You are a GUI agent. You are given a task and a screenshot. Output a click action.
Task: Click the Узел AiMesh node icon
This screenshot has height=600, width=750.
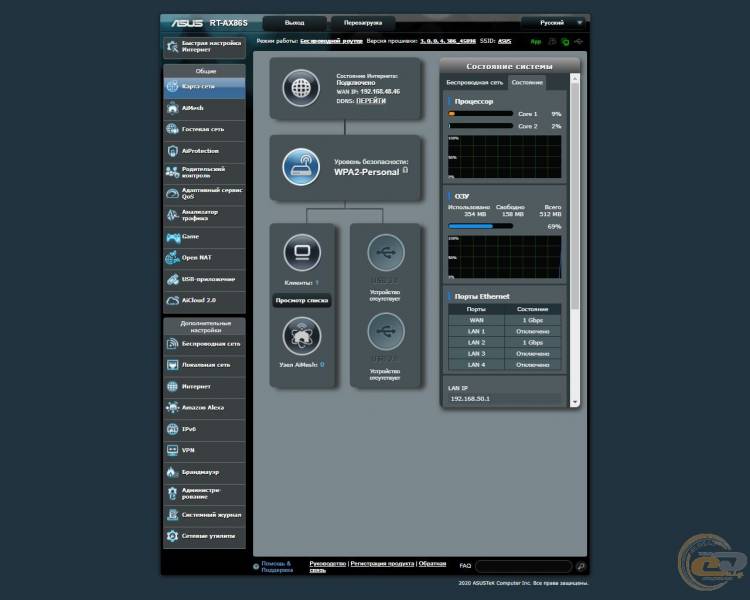(x=302, y=335)
